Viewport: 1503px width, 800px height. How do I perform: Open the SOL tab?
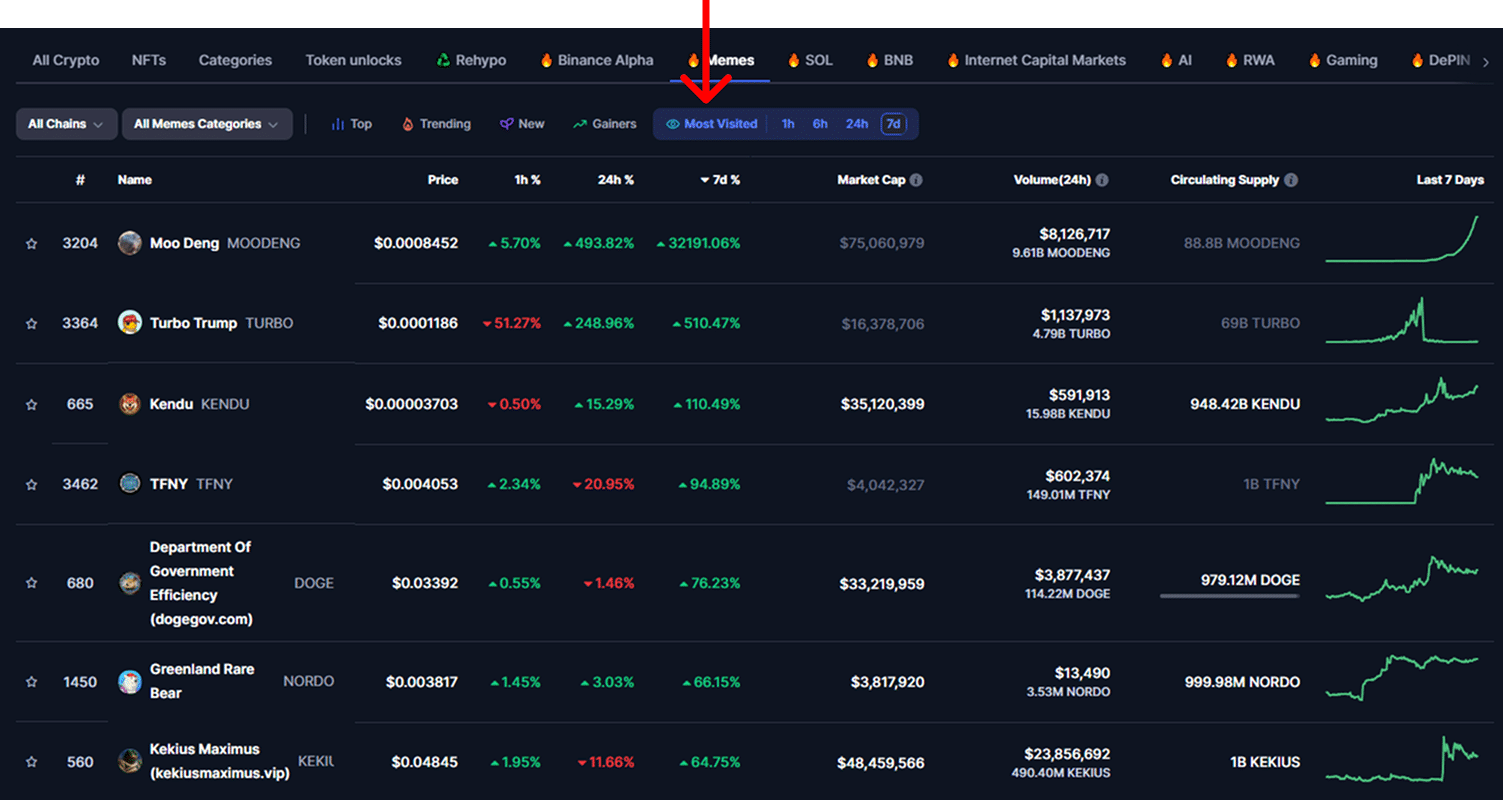[810, 60]
